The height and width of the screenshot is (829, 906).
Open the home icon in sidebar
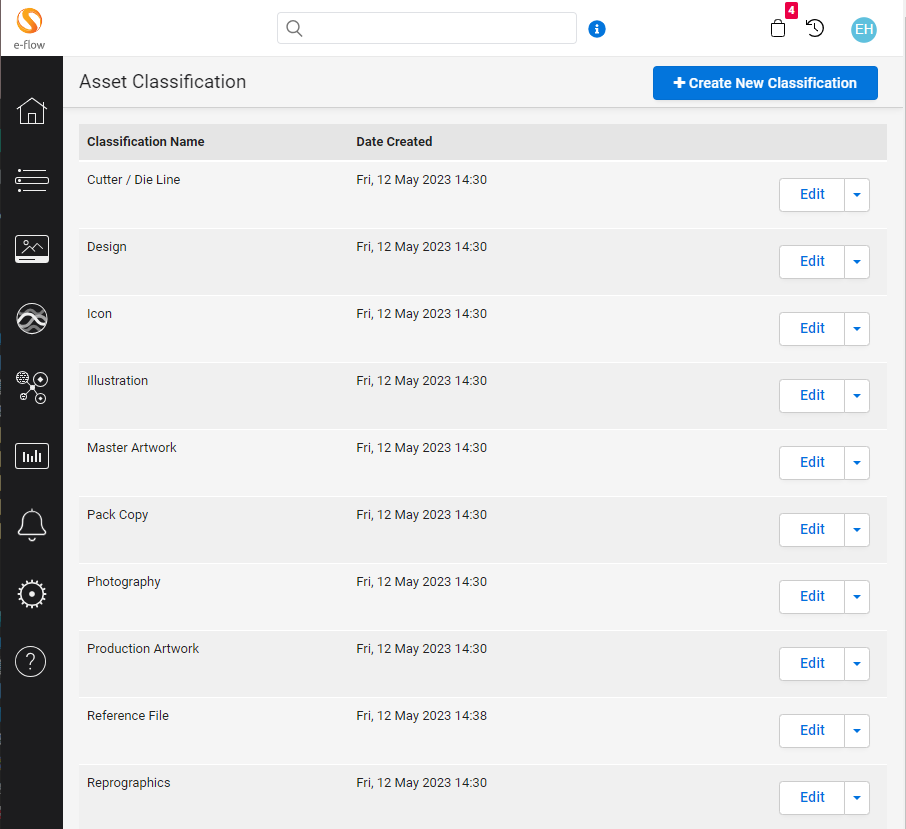click(32, 111)
